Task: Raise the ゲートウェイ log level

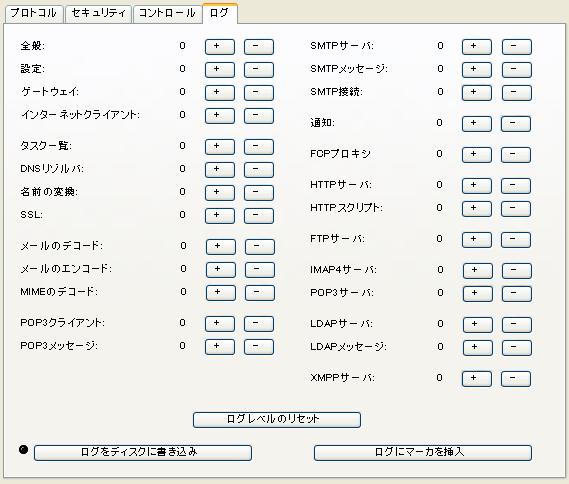Action: 220,93
